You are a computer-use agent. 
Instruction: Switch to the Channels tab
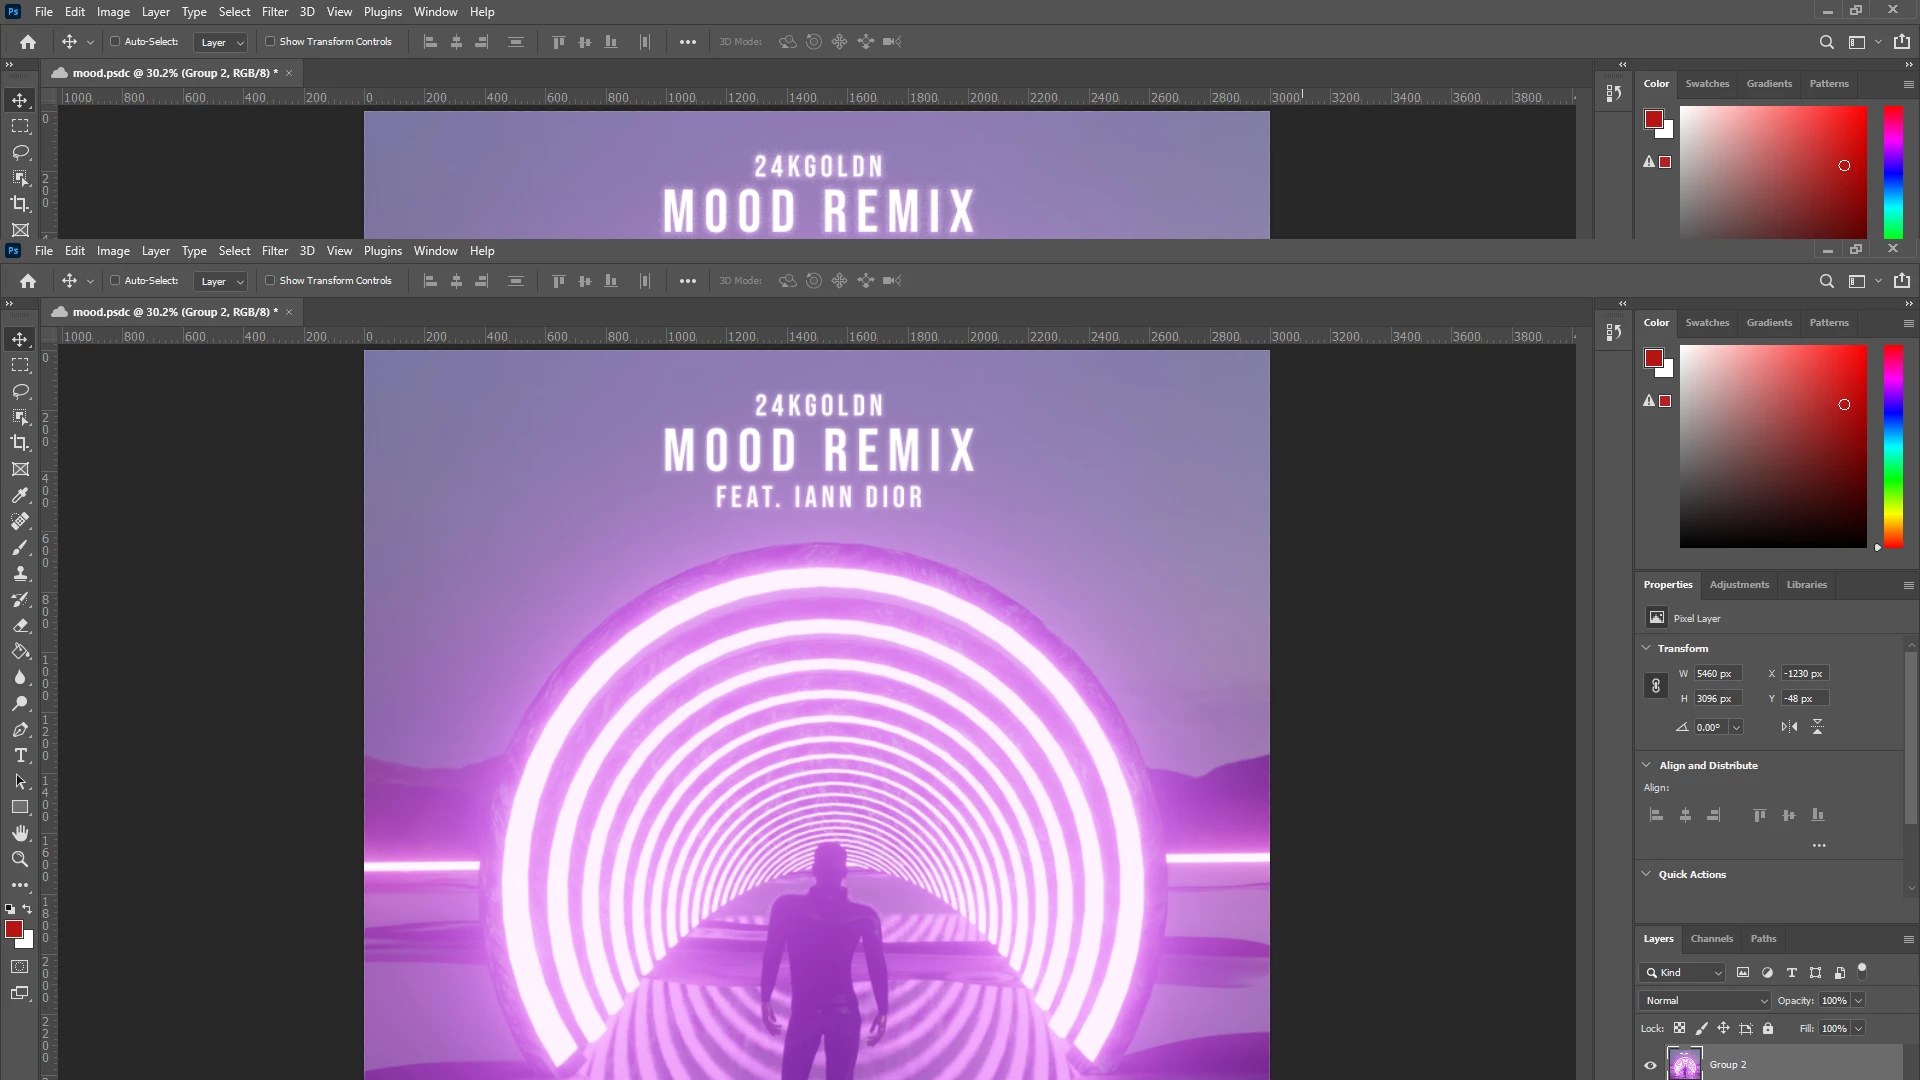coord(1711,939)
